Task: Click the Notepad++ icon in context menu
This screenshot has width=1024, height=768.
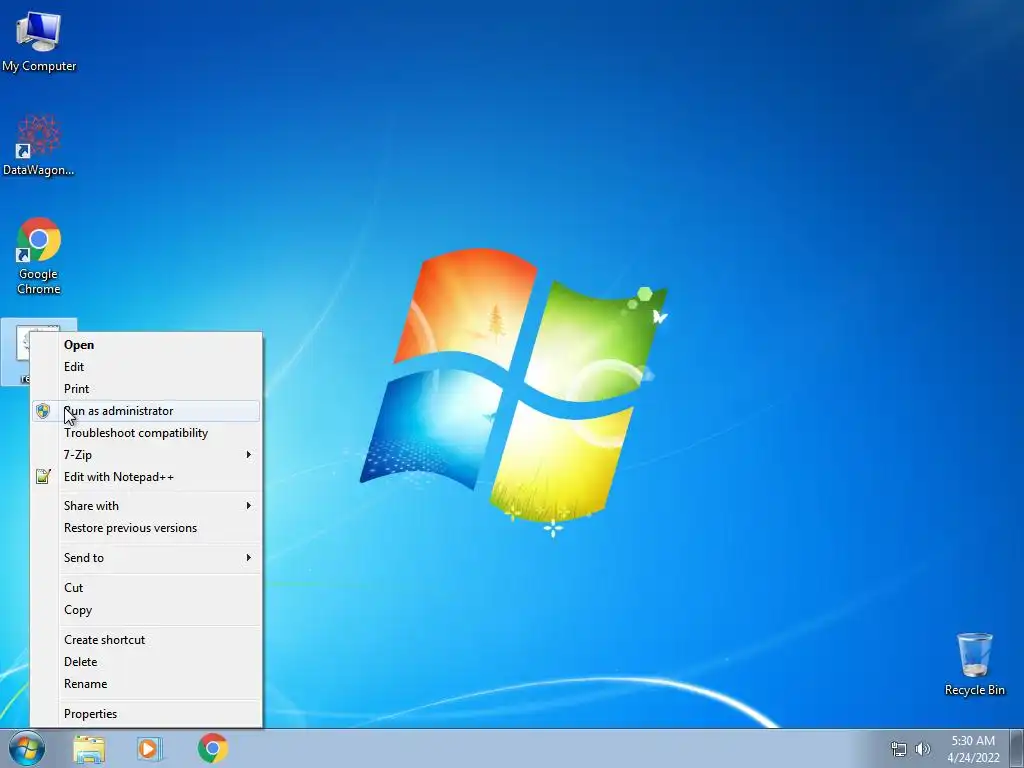Action: pos(43,477)
